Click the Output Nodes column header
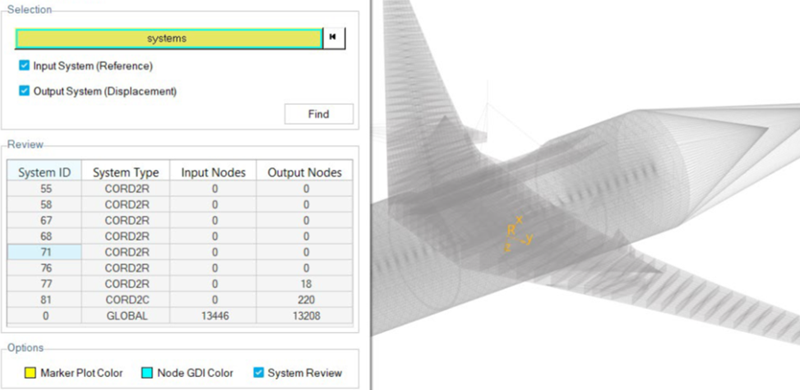The width and height of the screenshot is (800, 390). pos(305,173)
